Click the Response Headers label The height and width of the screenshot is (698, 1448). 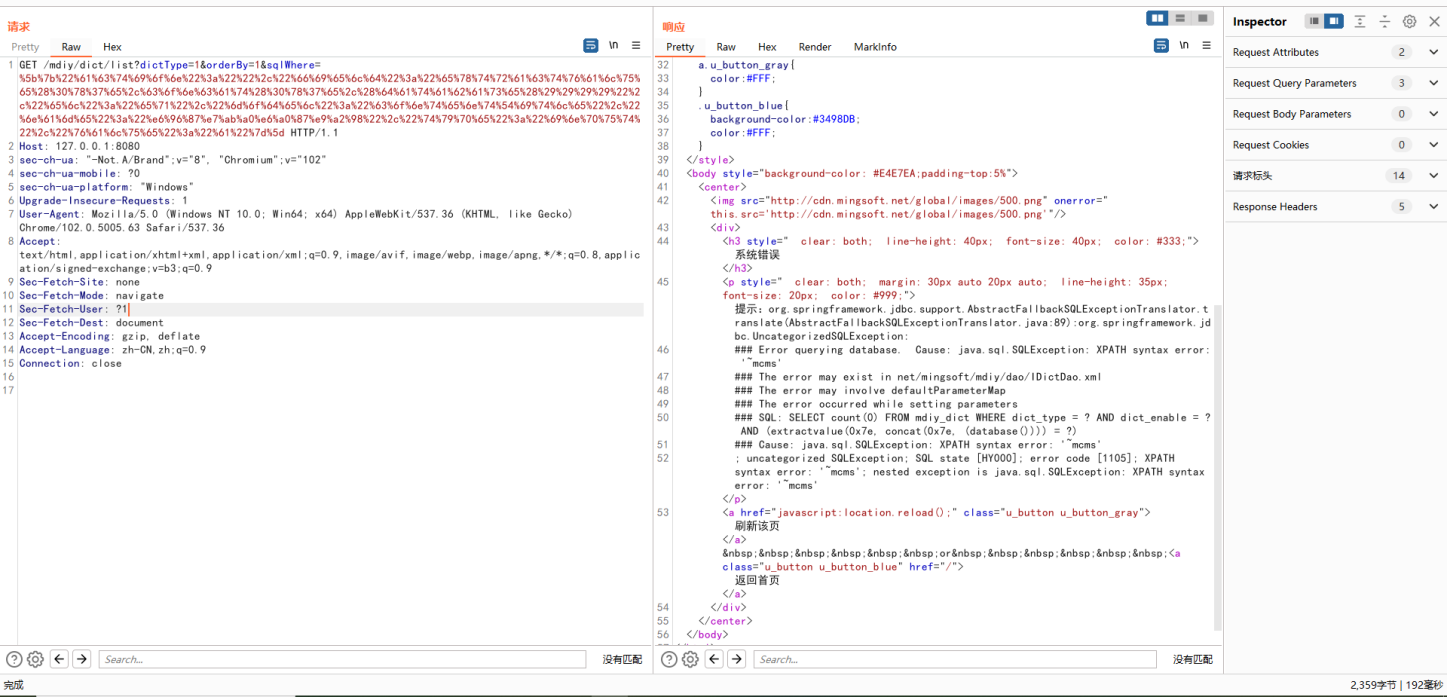(1275, 207)
